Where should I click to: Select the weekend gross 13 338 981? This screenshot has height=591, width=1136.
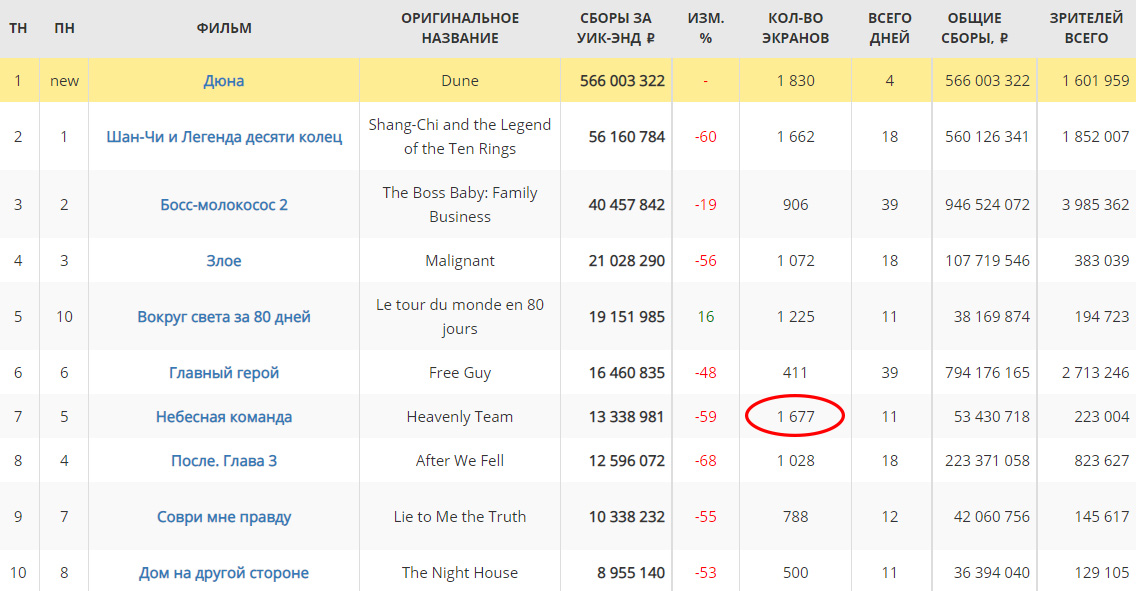click(627, 416)
